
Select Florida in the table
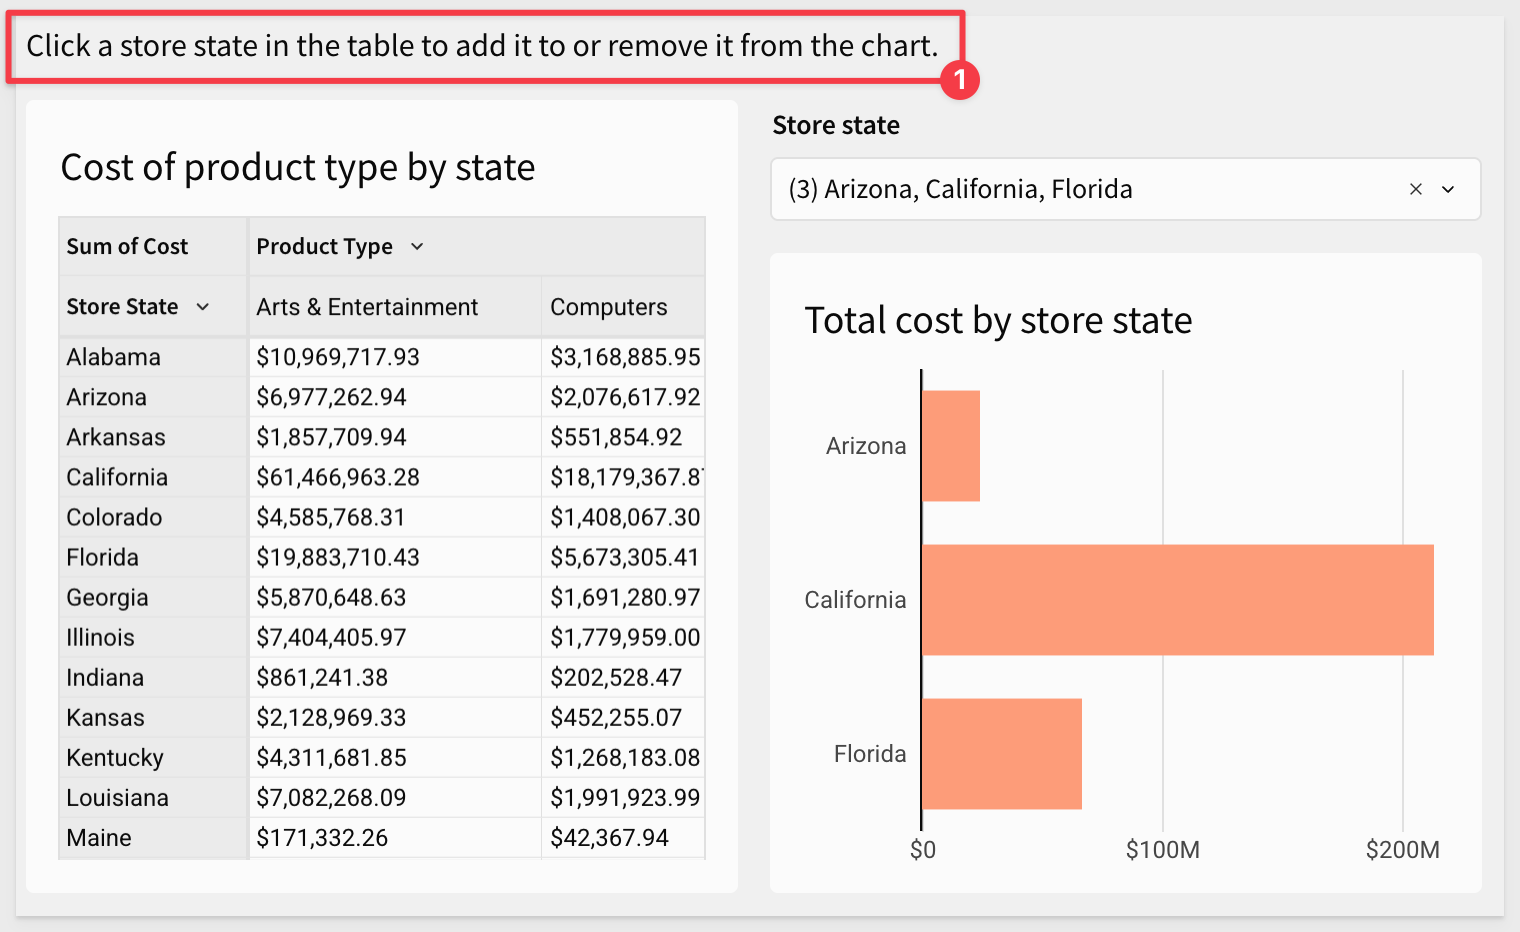tap(102, 557)
